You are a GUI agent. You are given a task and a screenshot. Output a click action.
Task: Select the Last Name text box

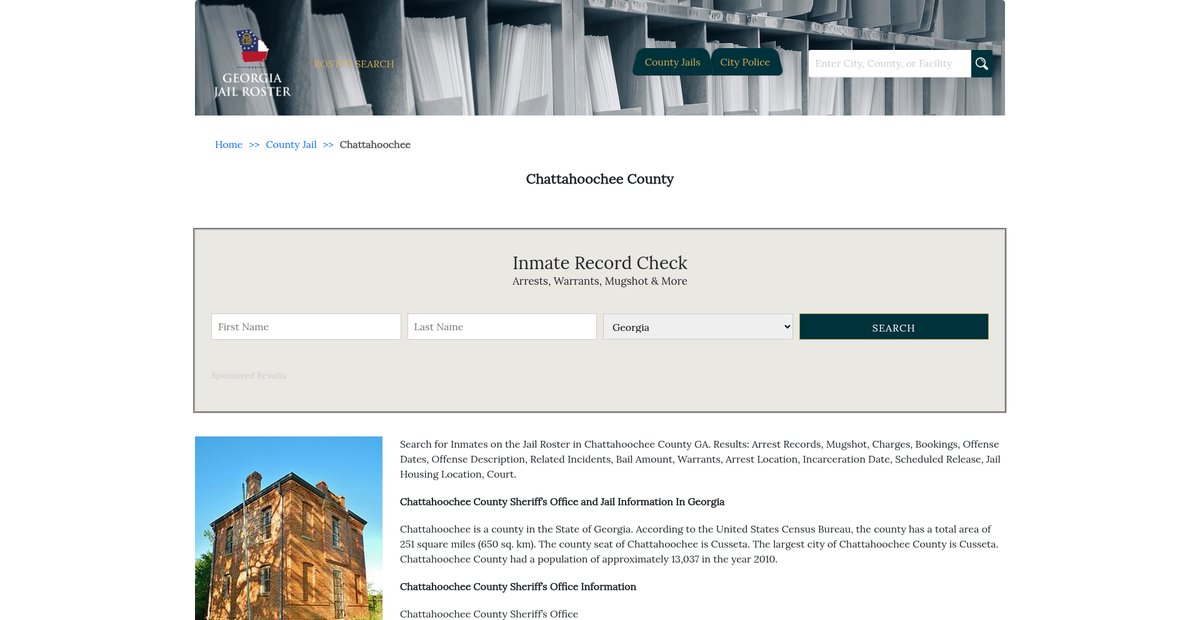coord(502,327)
